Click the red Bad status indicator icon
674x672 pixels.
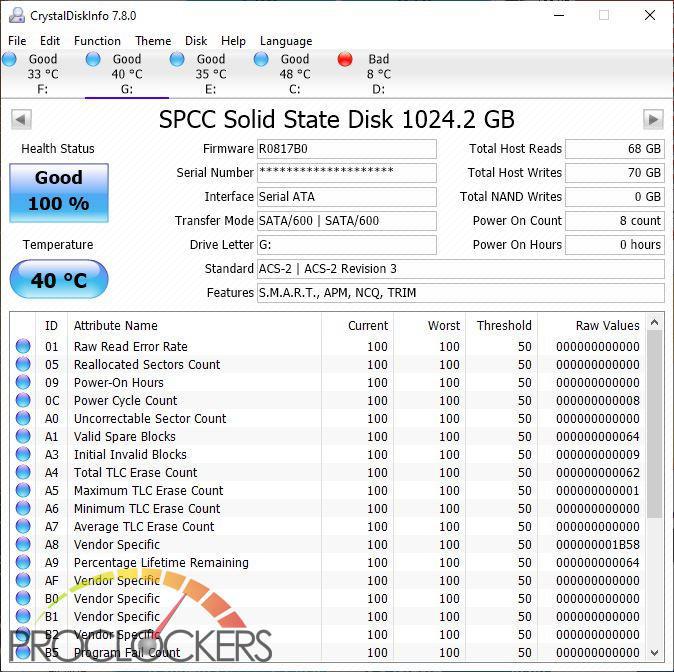345,59
